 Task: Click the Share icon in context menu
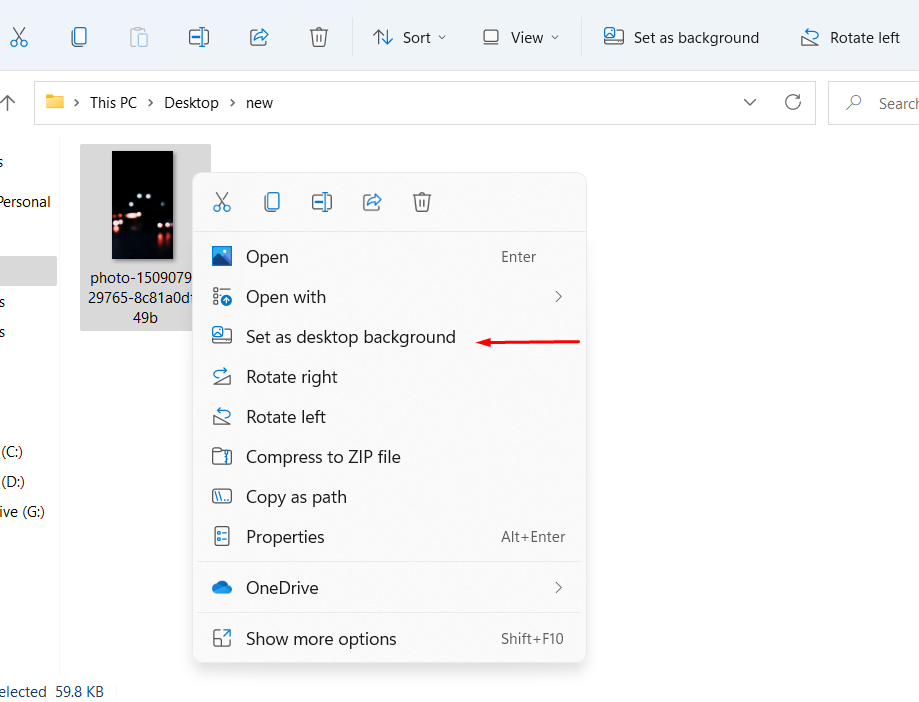(x=372, y=202)
